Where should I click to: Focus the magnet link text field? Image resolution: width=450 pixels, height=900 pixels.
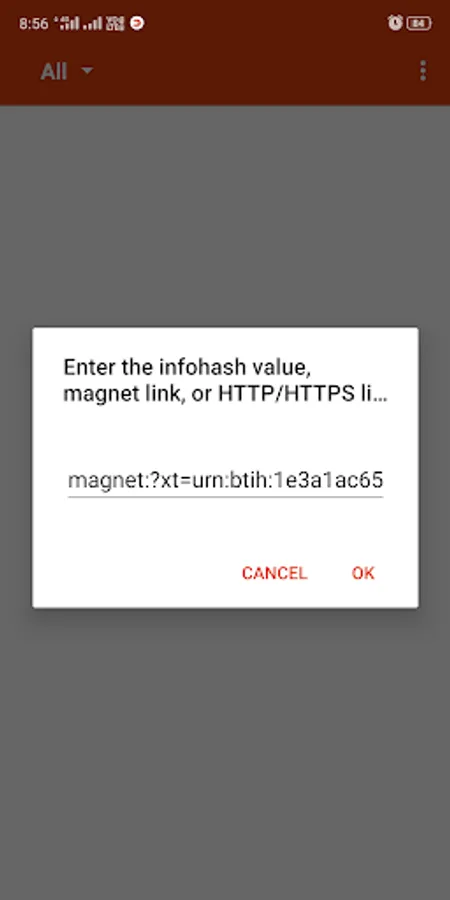pyautogui.click(x=225, y=480)
